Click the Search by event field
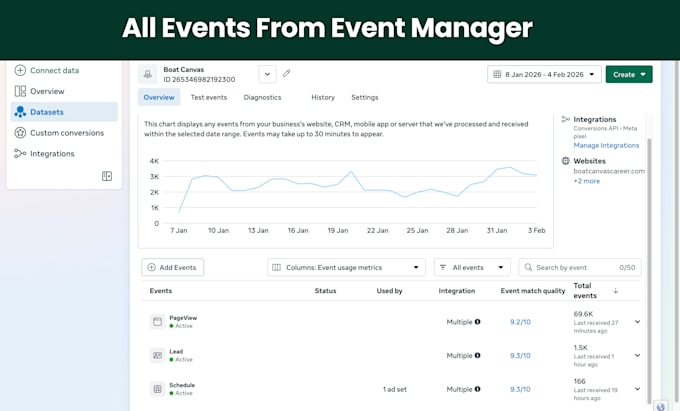 point(580,267)
